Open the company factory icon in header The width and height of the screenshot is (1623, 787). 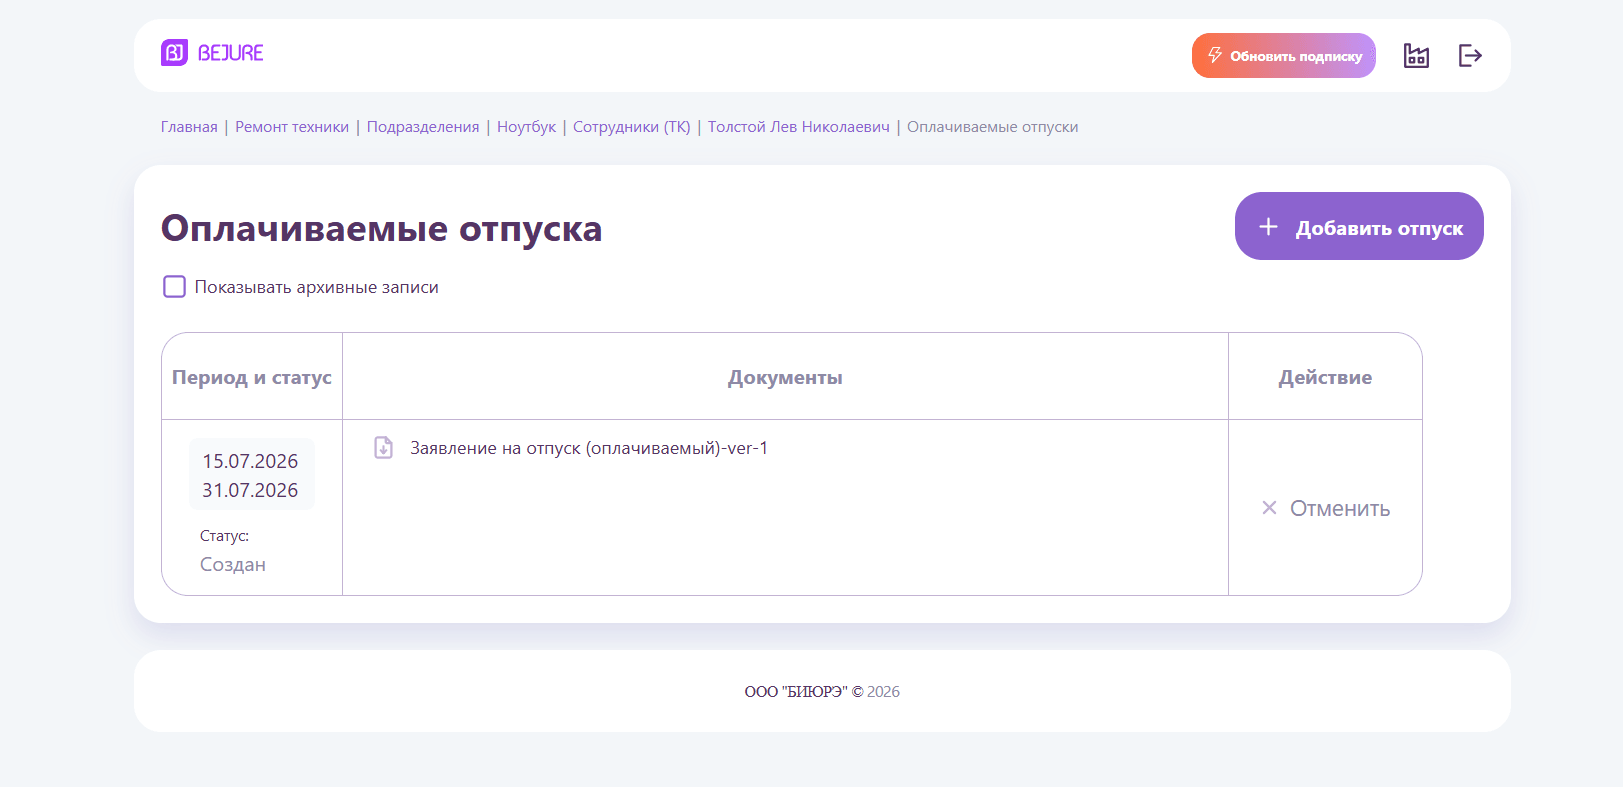(1416, 55)
